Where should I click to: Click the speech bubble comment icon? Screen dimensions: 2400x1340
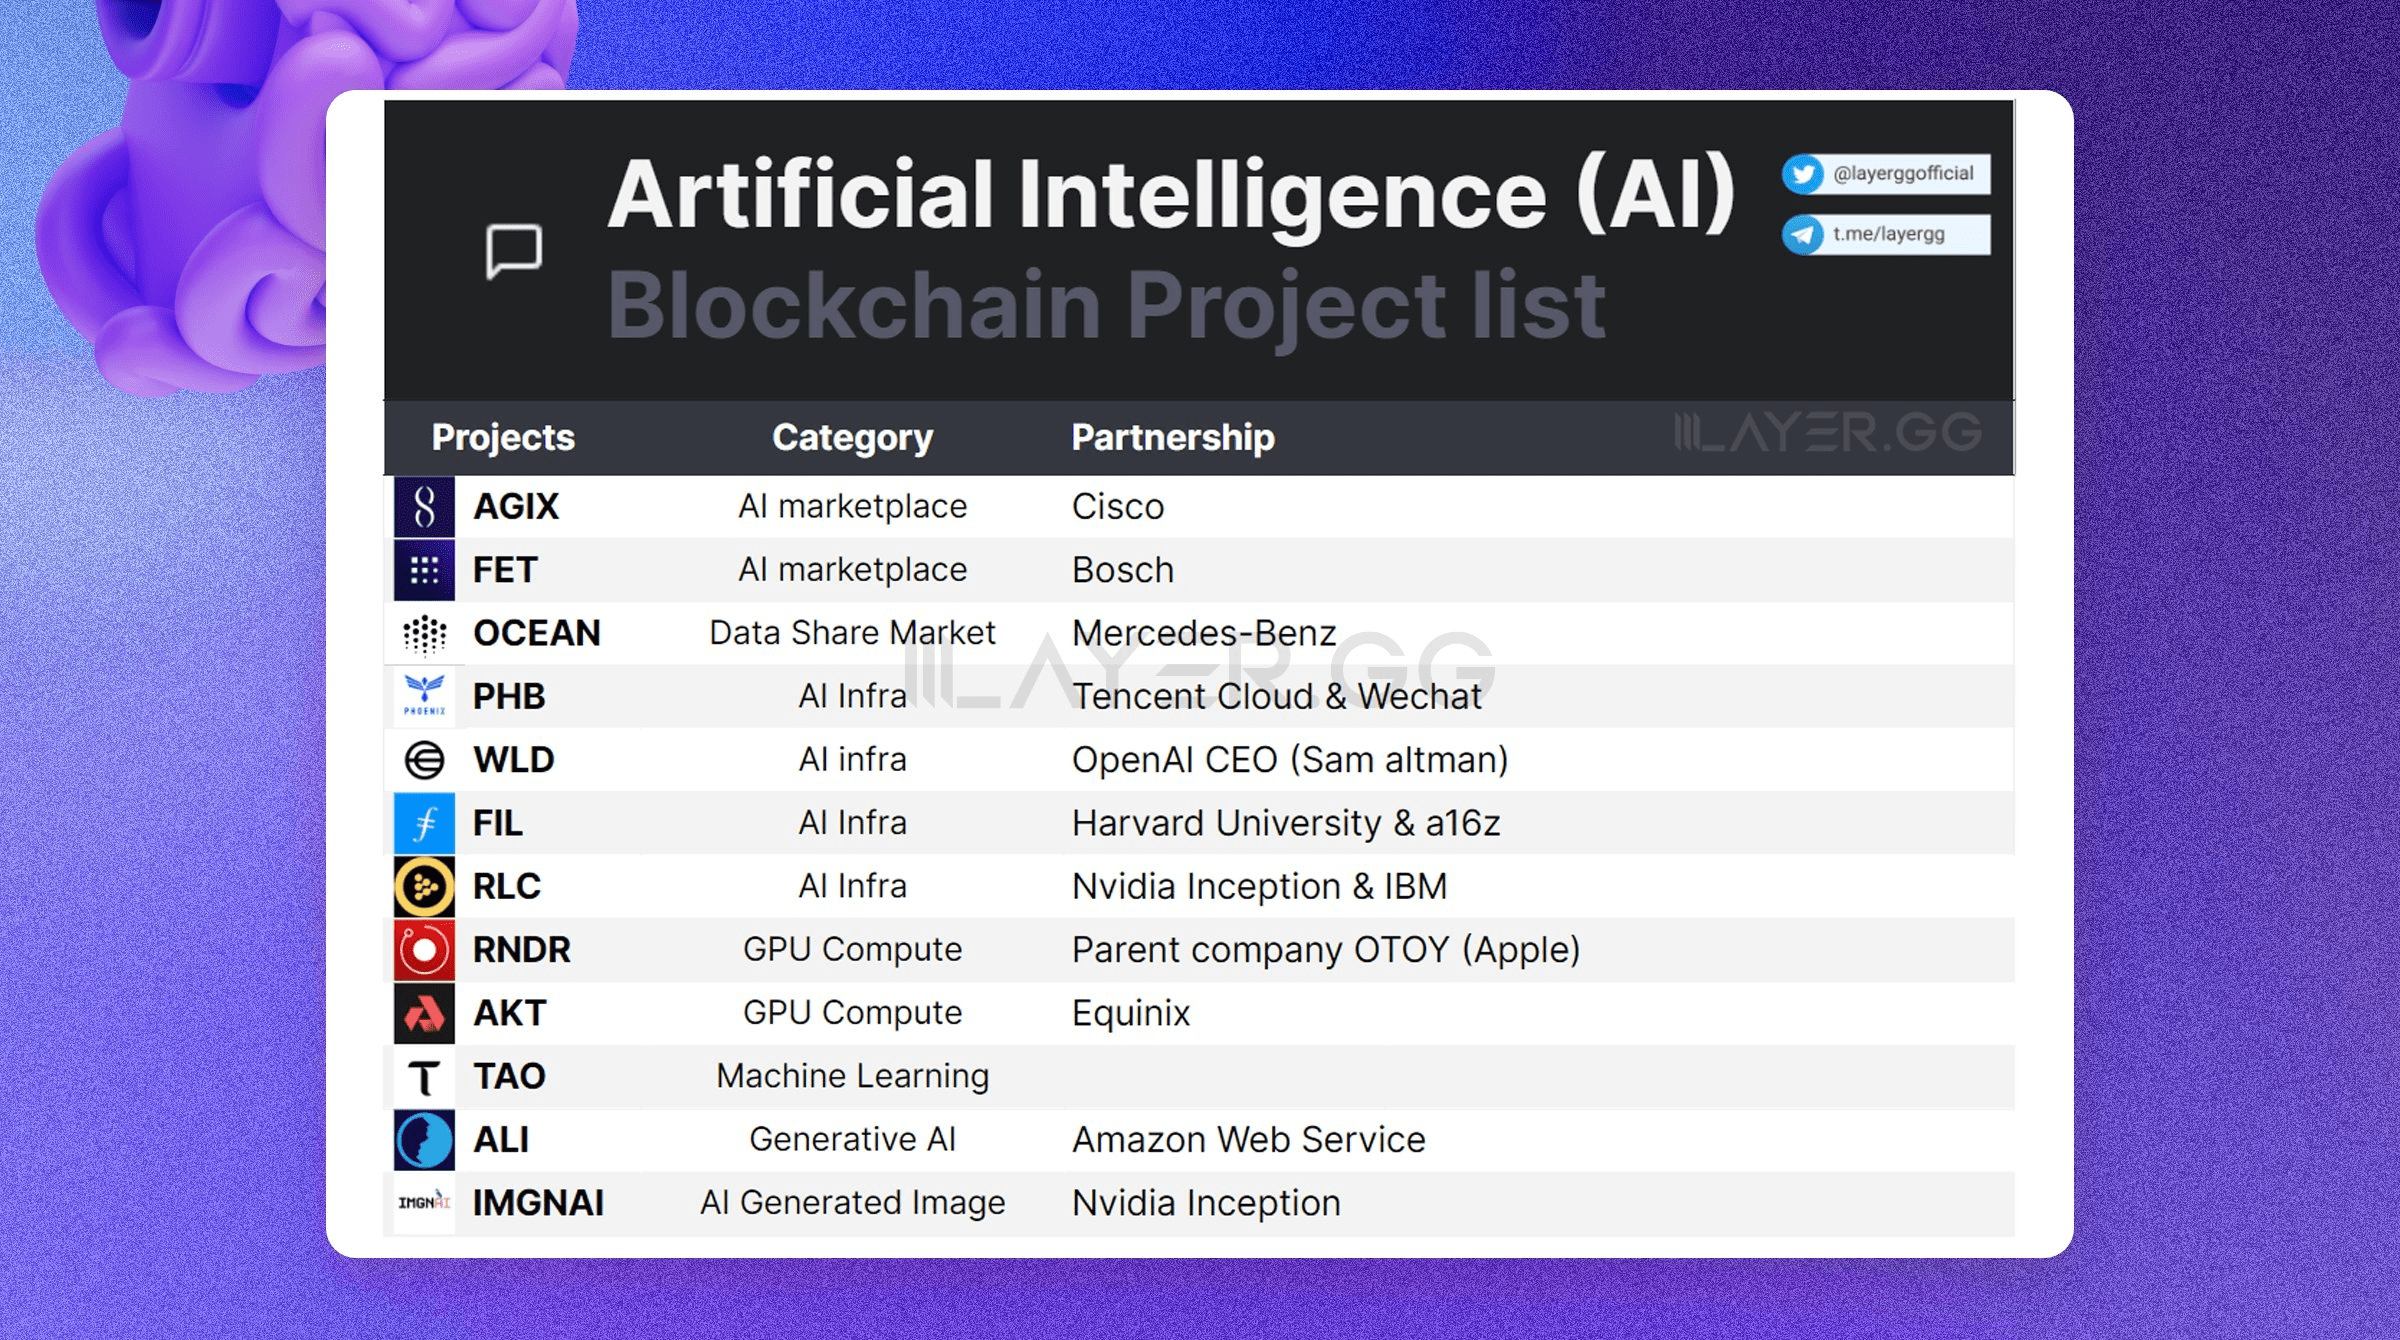click(514, 251)
